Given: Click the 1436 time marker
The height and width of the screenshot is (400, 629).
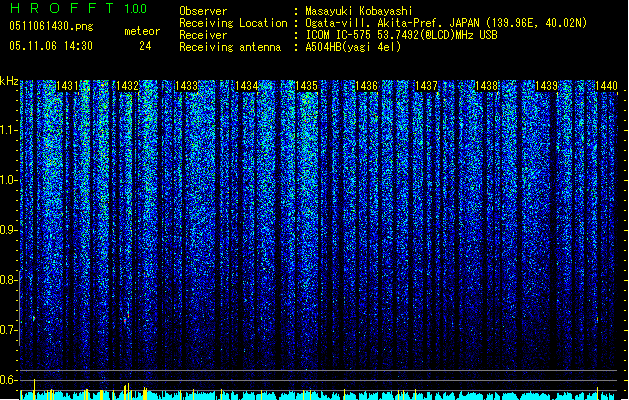Looking at the screenshot, I should pos(367,86).
